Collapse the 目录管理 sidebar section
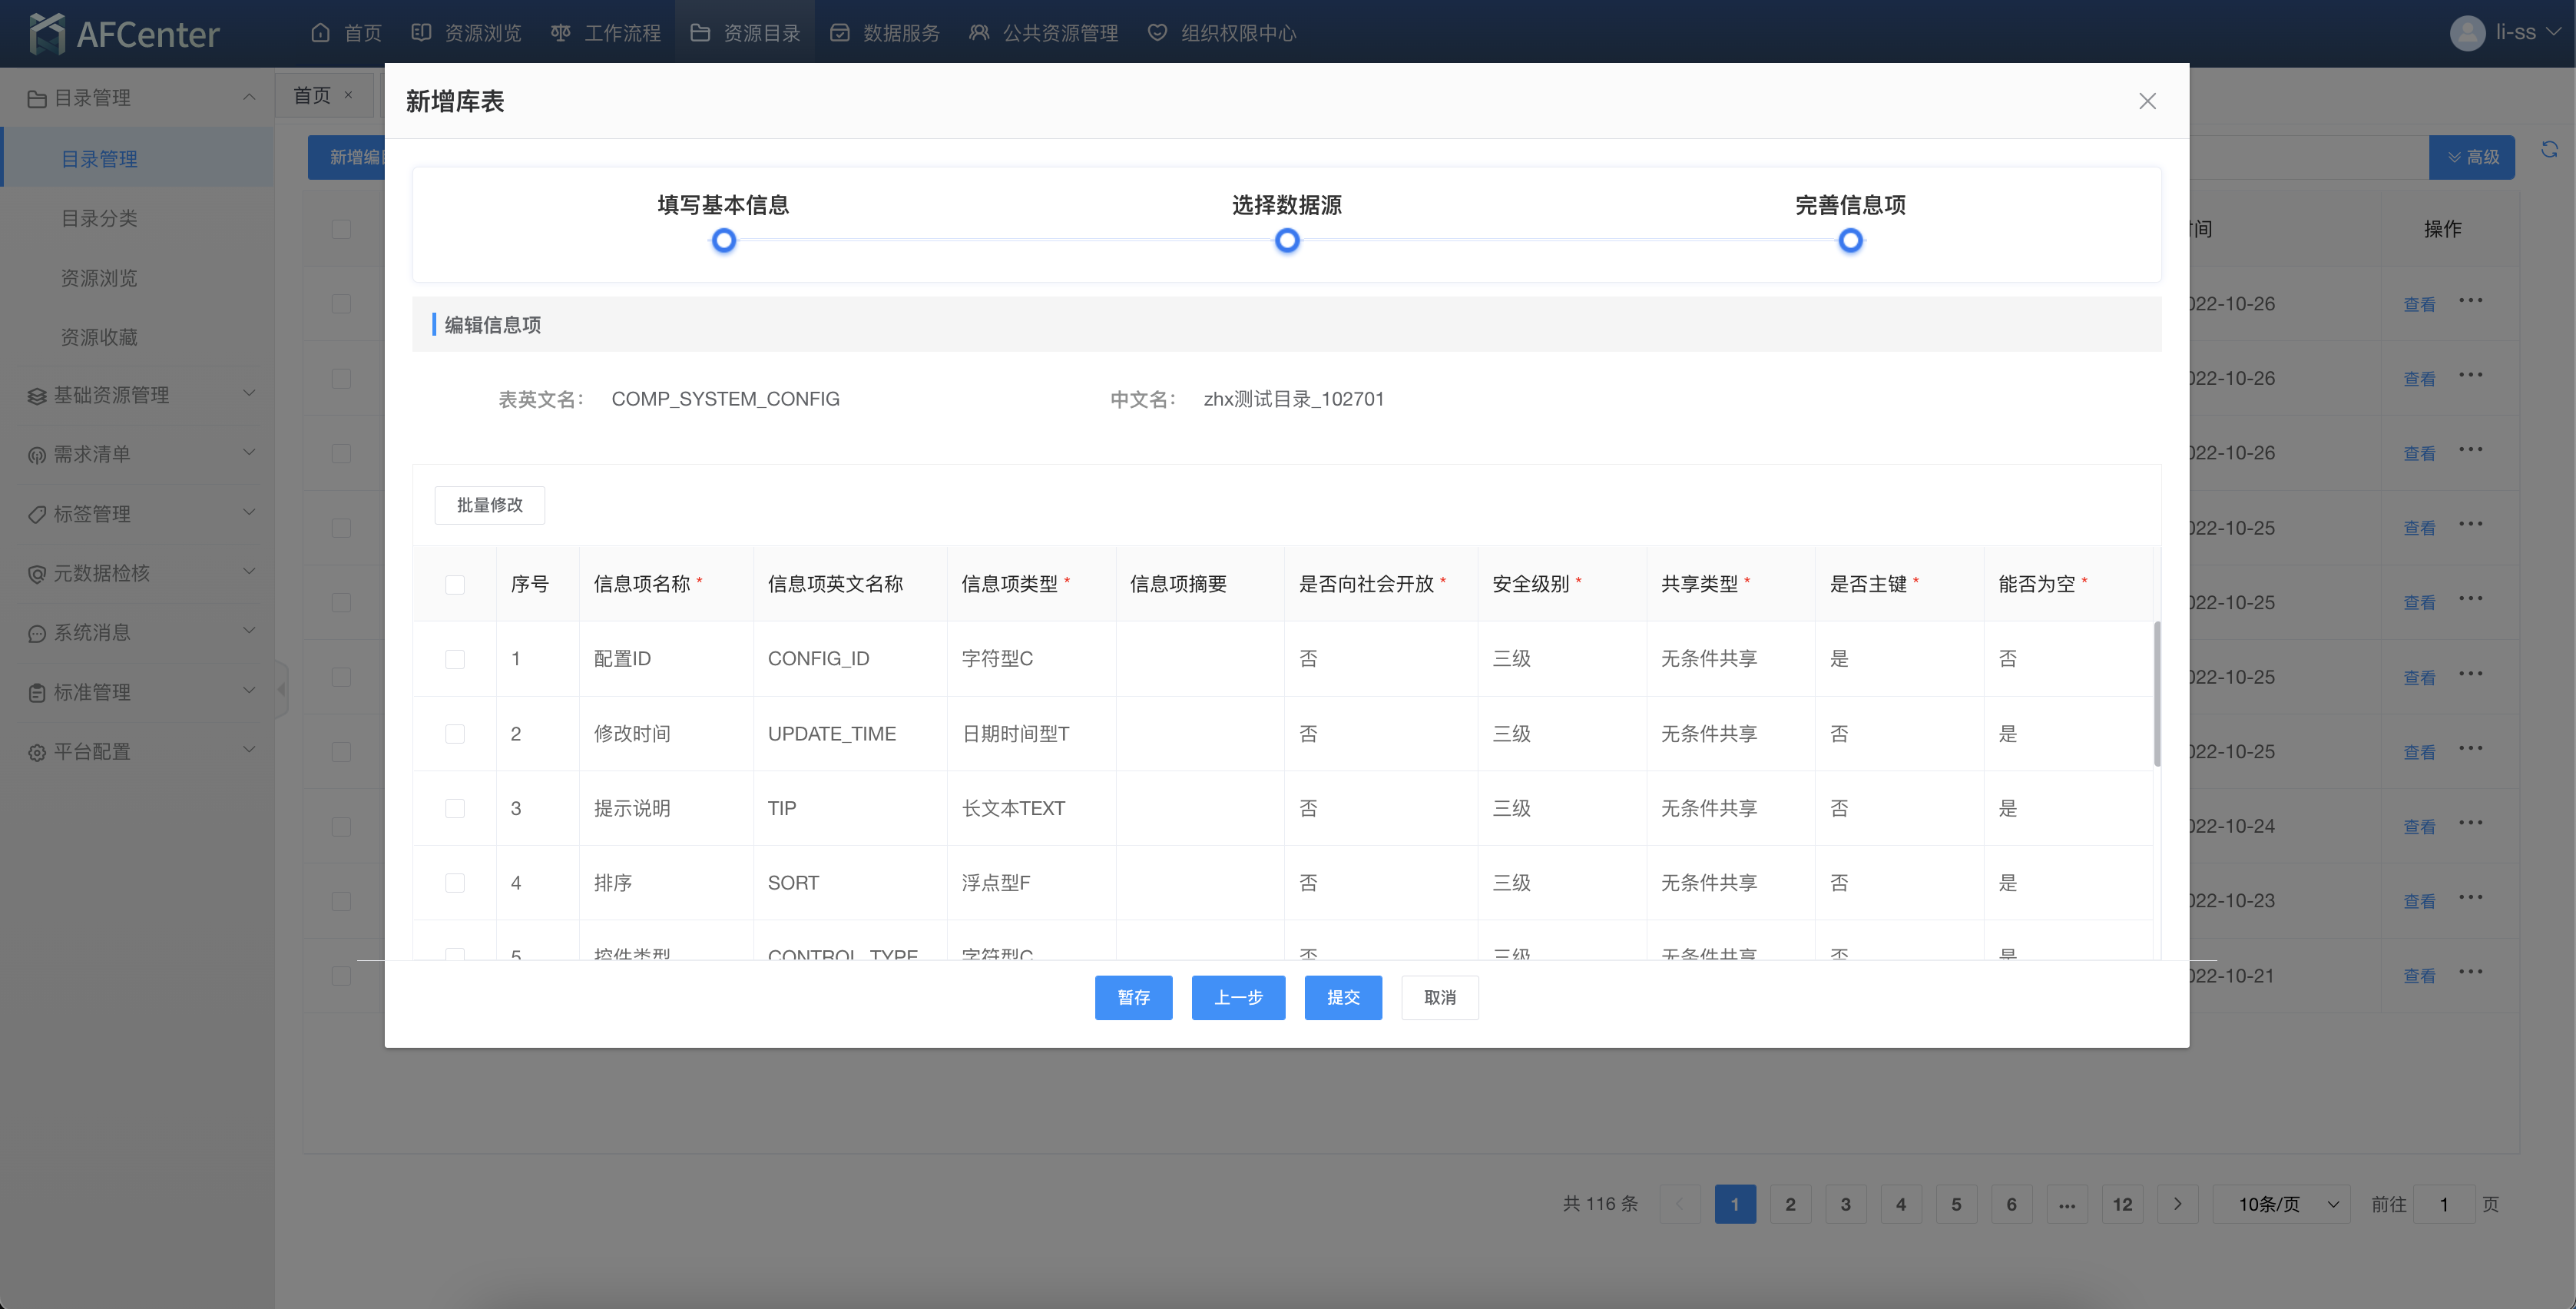The height and width of the screenshot is (1309, 2576). pos(249,97)
